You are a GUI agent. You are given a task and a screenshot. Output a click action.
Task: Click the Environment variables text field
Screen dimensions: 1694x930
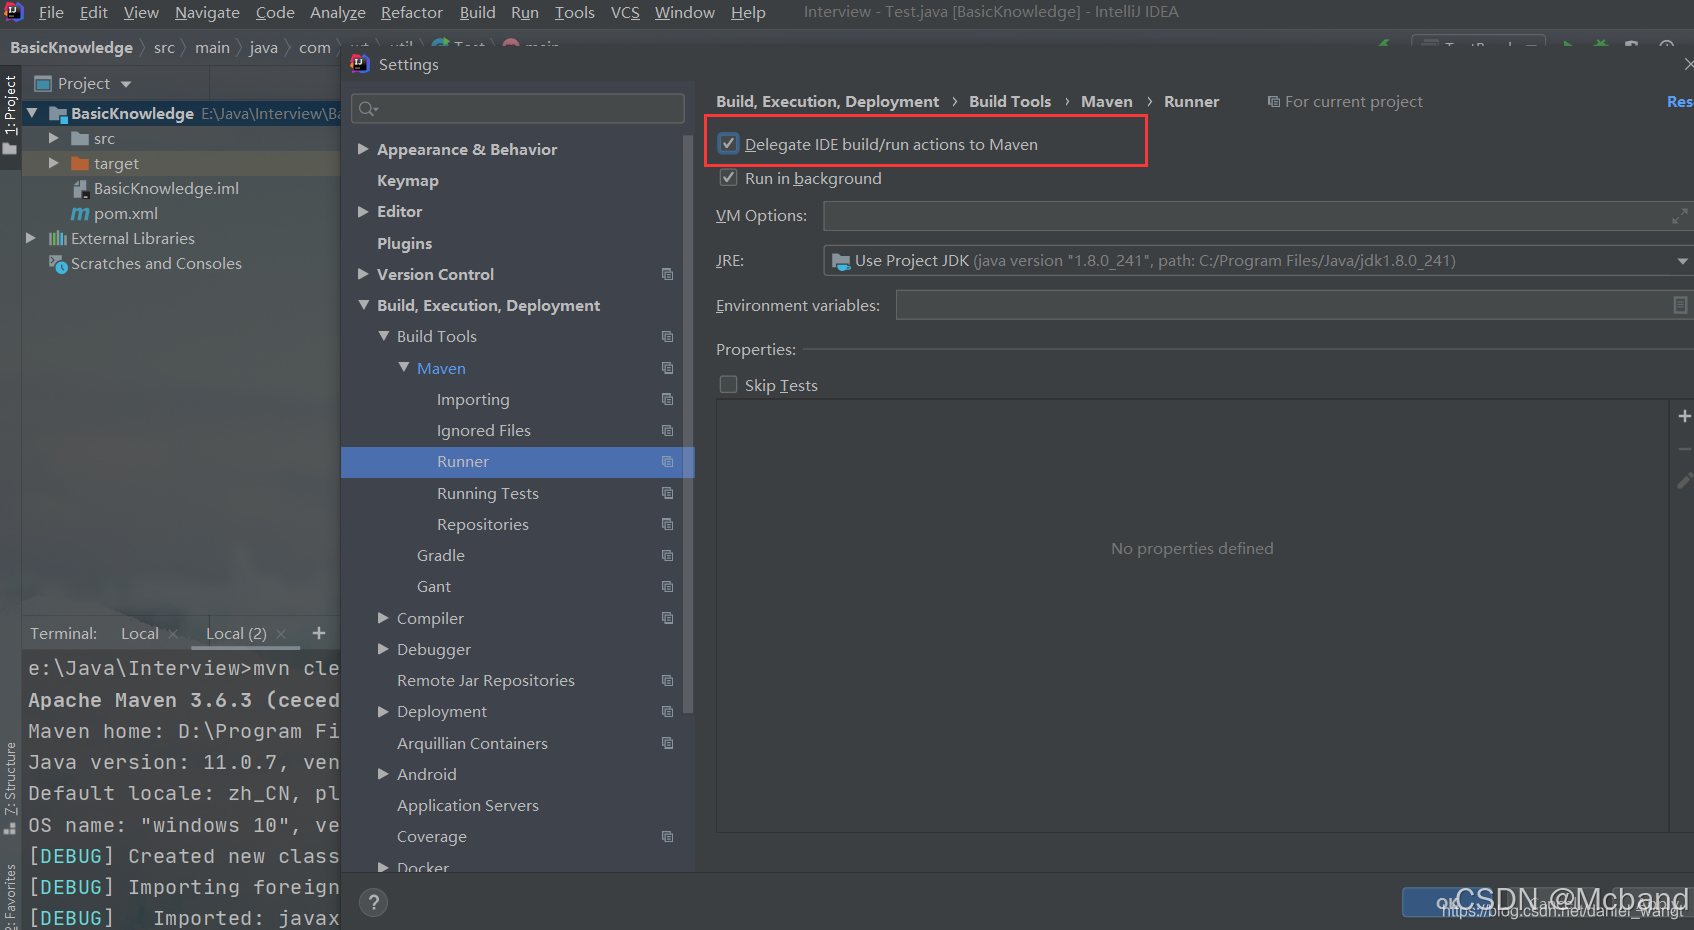point(1294,305)
